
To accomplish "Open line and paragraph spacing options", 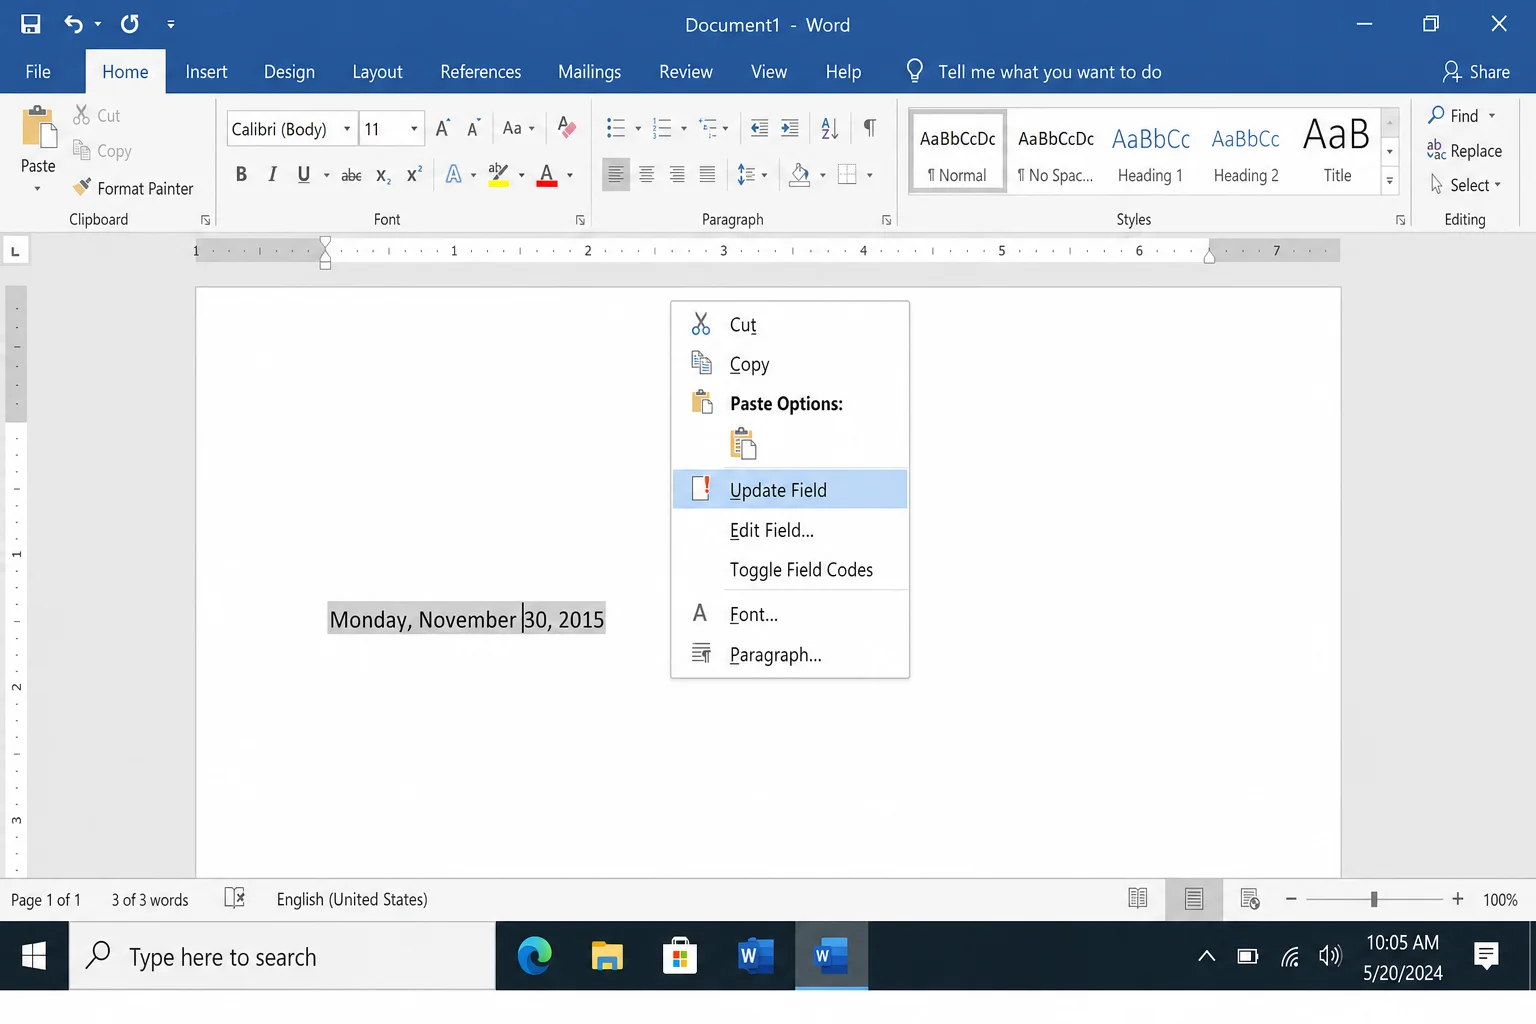I will point(752,175).
